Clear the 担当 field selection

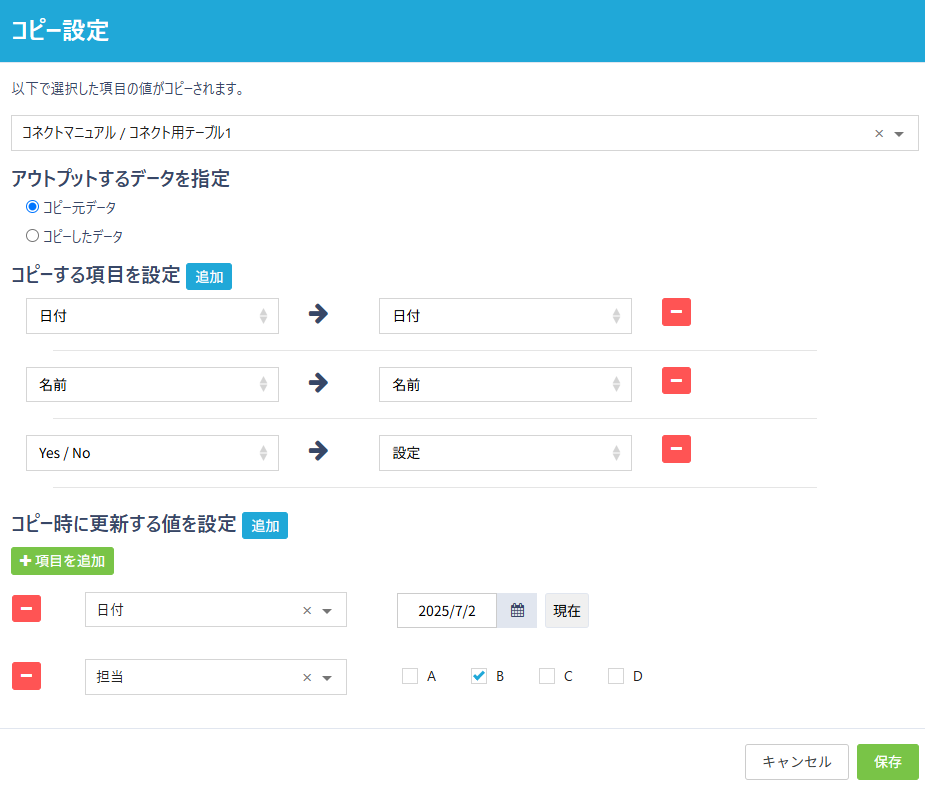pos(307,678)
